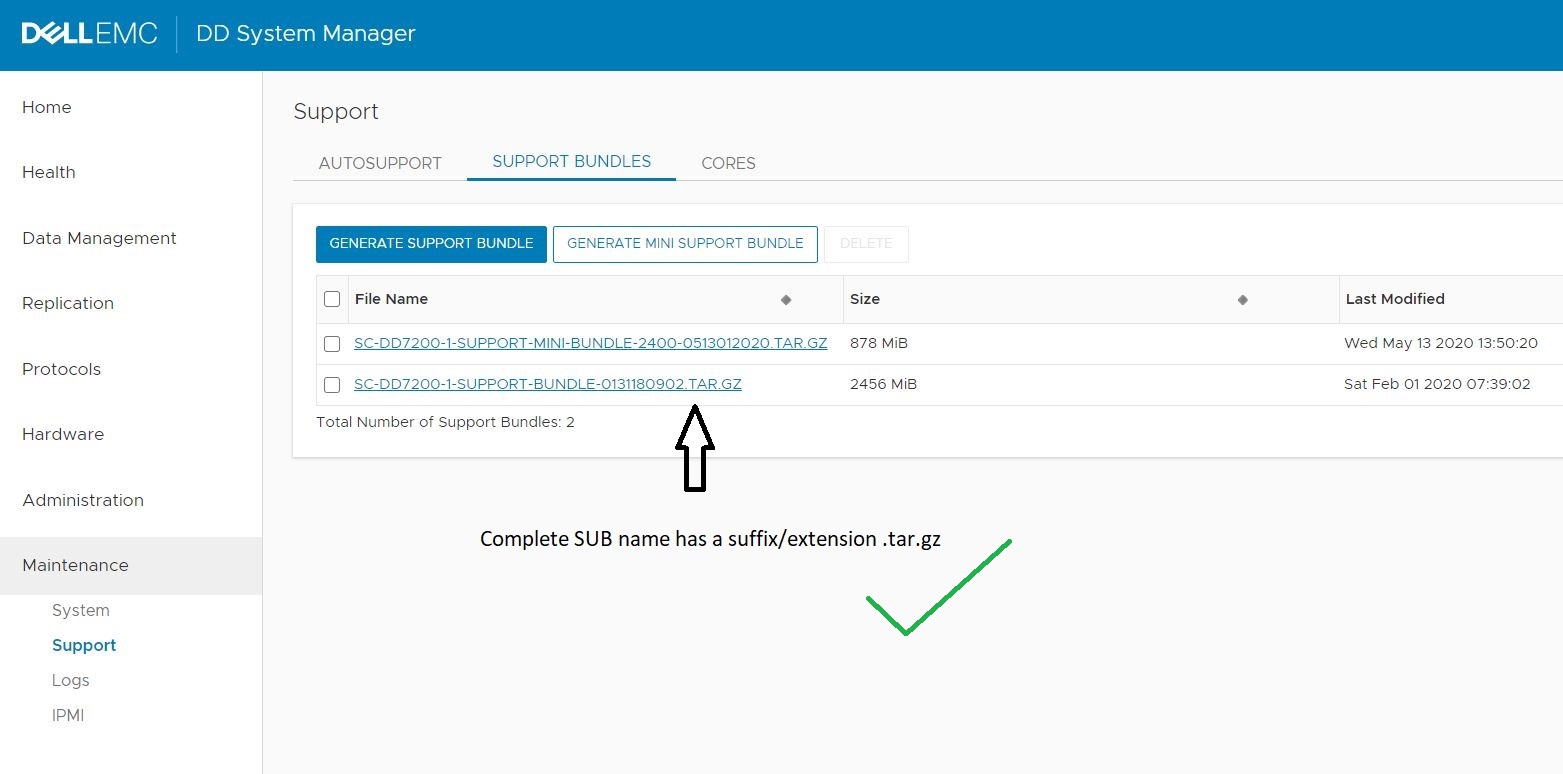This screenshot has width=1563, height=774.
Task: Sort the File Name column using its sort diamond
Action: point(786,299)
